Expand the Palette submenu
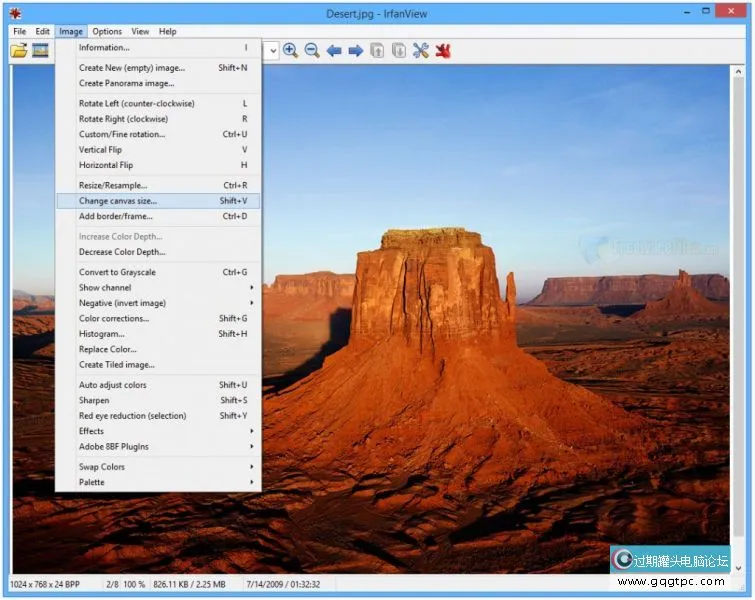The image size is (755, 600). point(158,482)
